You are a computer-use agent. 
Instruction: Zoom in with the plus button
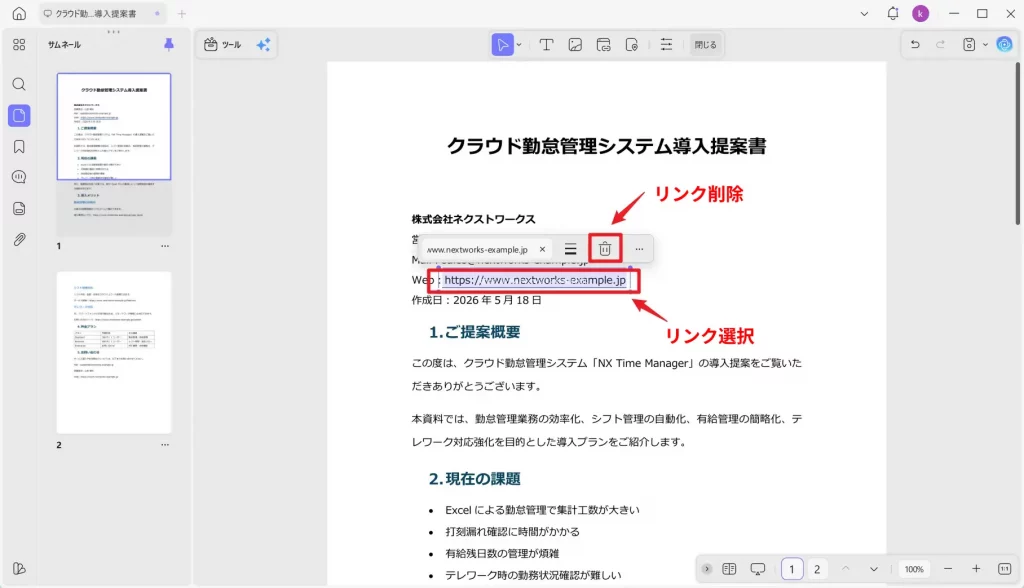[976, 569]
